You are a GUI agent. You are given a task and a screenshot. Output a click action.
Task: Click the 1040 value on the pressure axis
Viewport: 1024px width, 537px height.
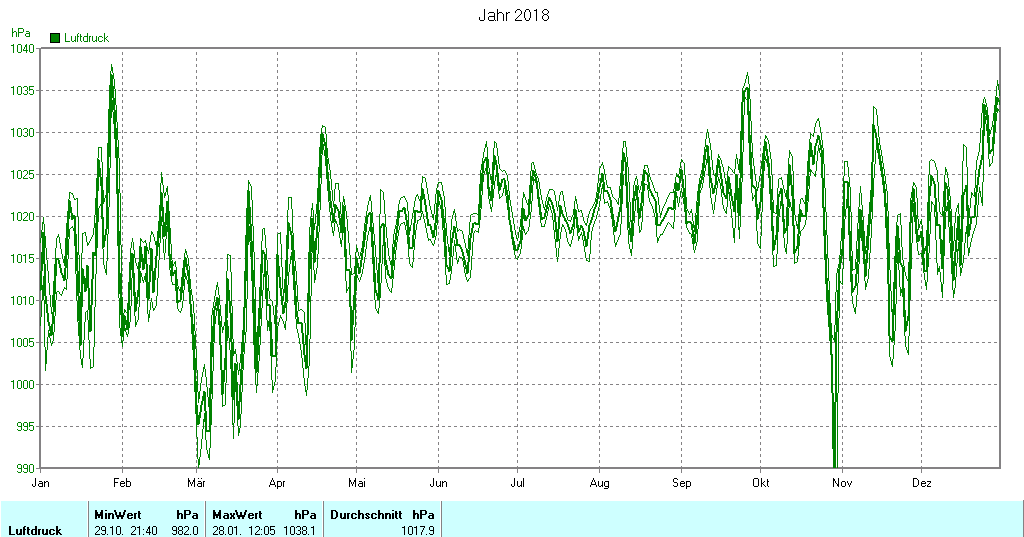tap(22, 48)
